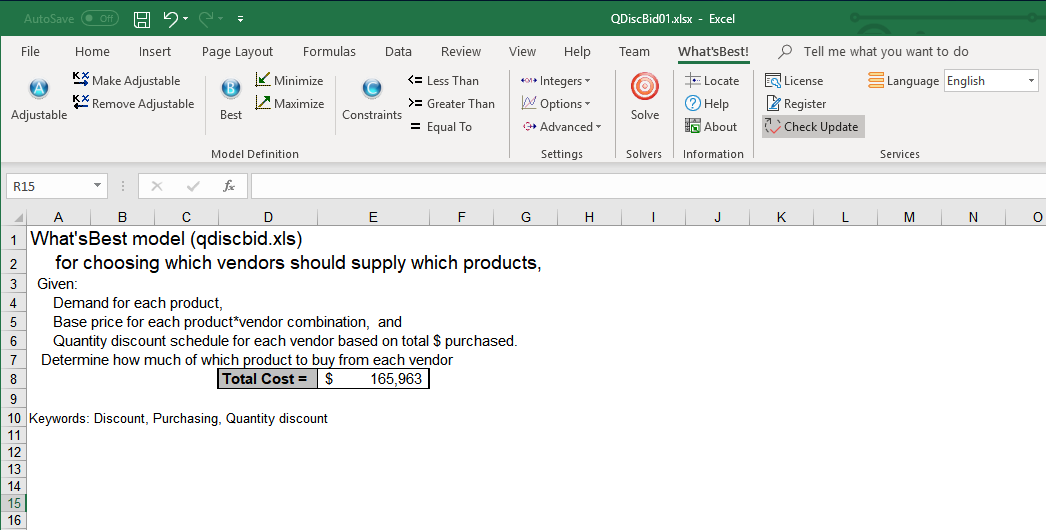Click Remove Adjustable
Image resolution: width=1046 pixels, height=530 pixels.
133,103
